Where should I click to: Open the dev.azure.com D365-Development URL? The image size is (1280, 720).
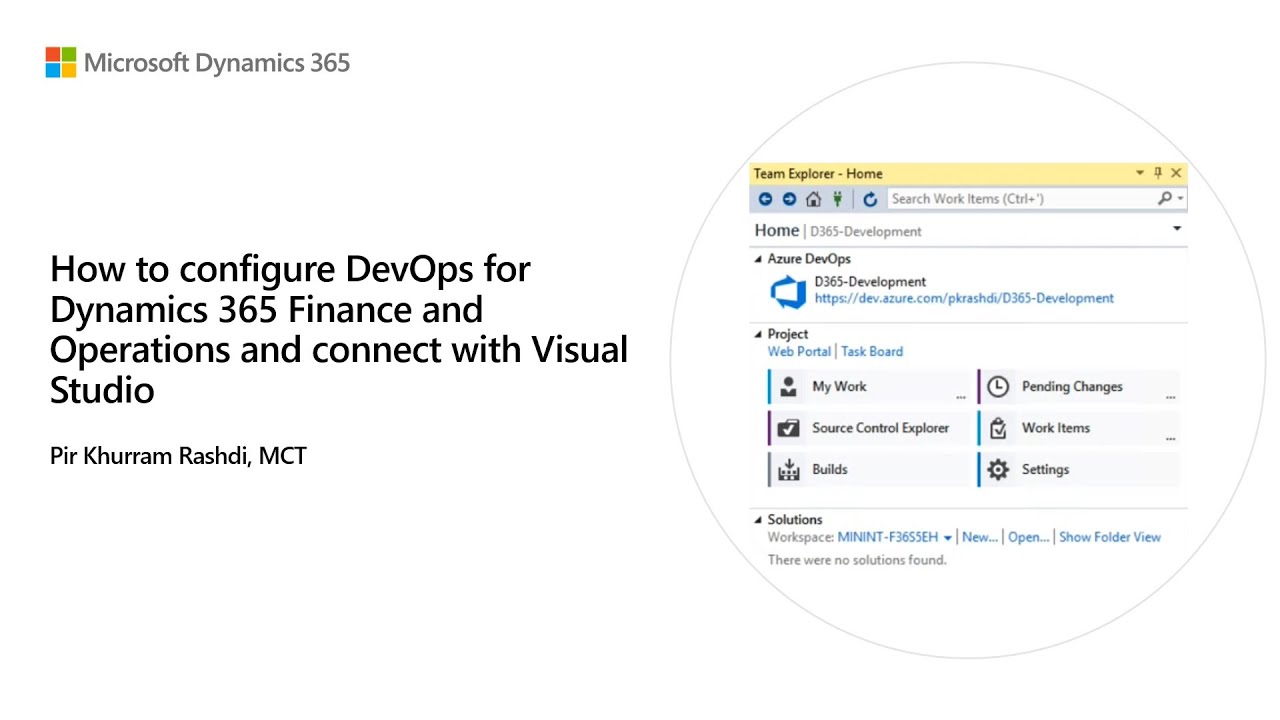tap(964, 298)
